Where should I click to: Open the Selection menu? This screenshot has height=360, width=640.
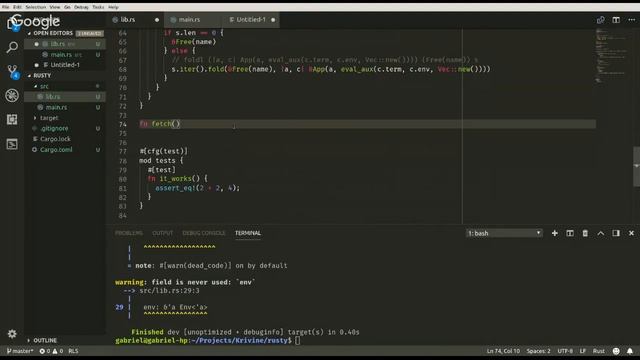36,7
